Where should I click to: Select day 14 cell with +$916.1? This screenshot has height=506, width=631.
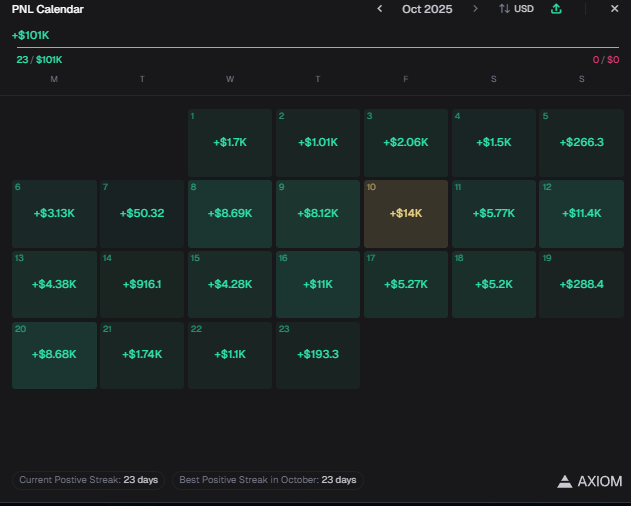pos(142,285)
